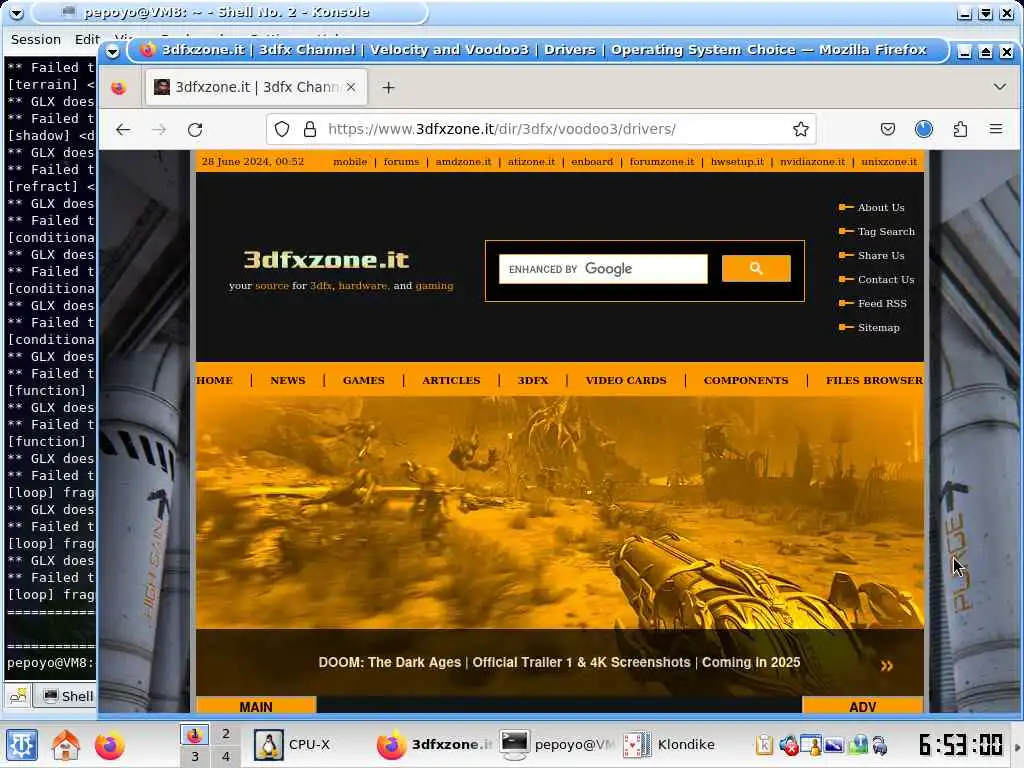This screenshot has width=1024, height=768.
Task: Open a new Firefox tab with plus button
Action: (389, 88)
